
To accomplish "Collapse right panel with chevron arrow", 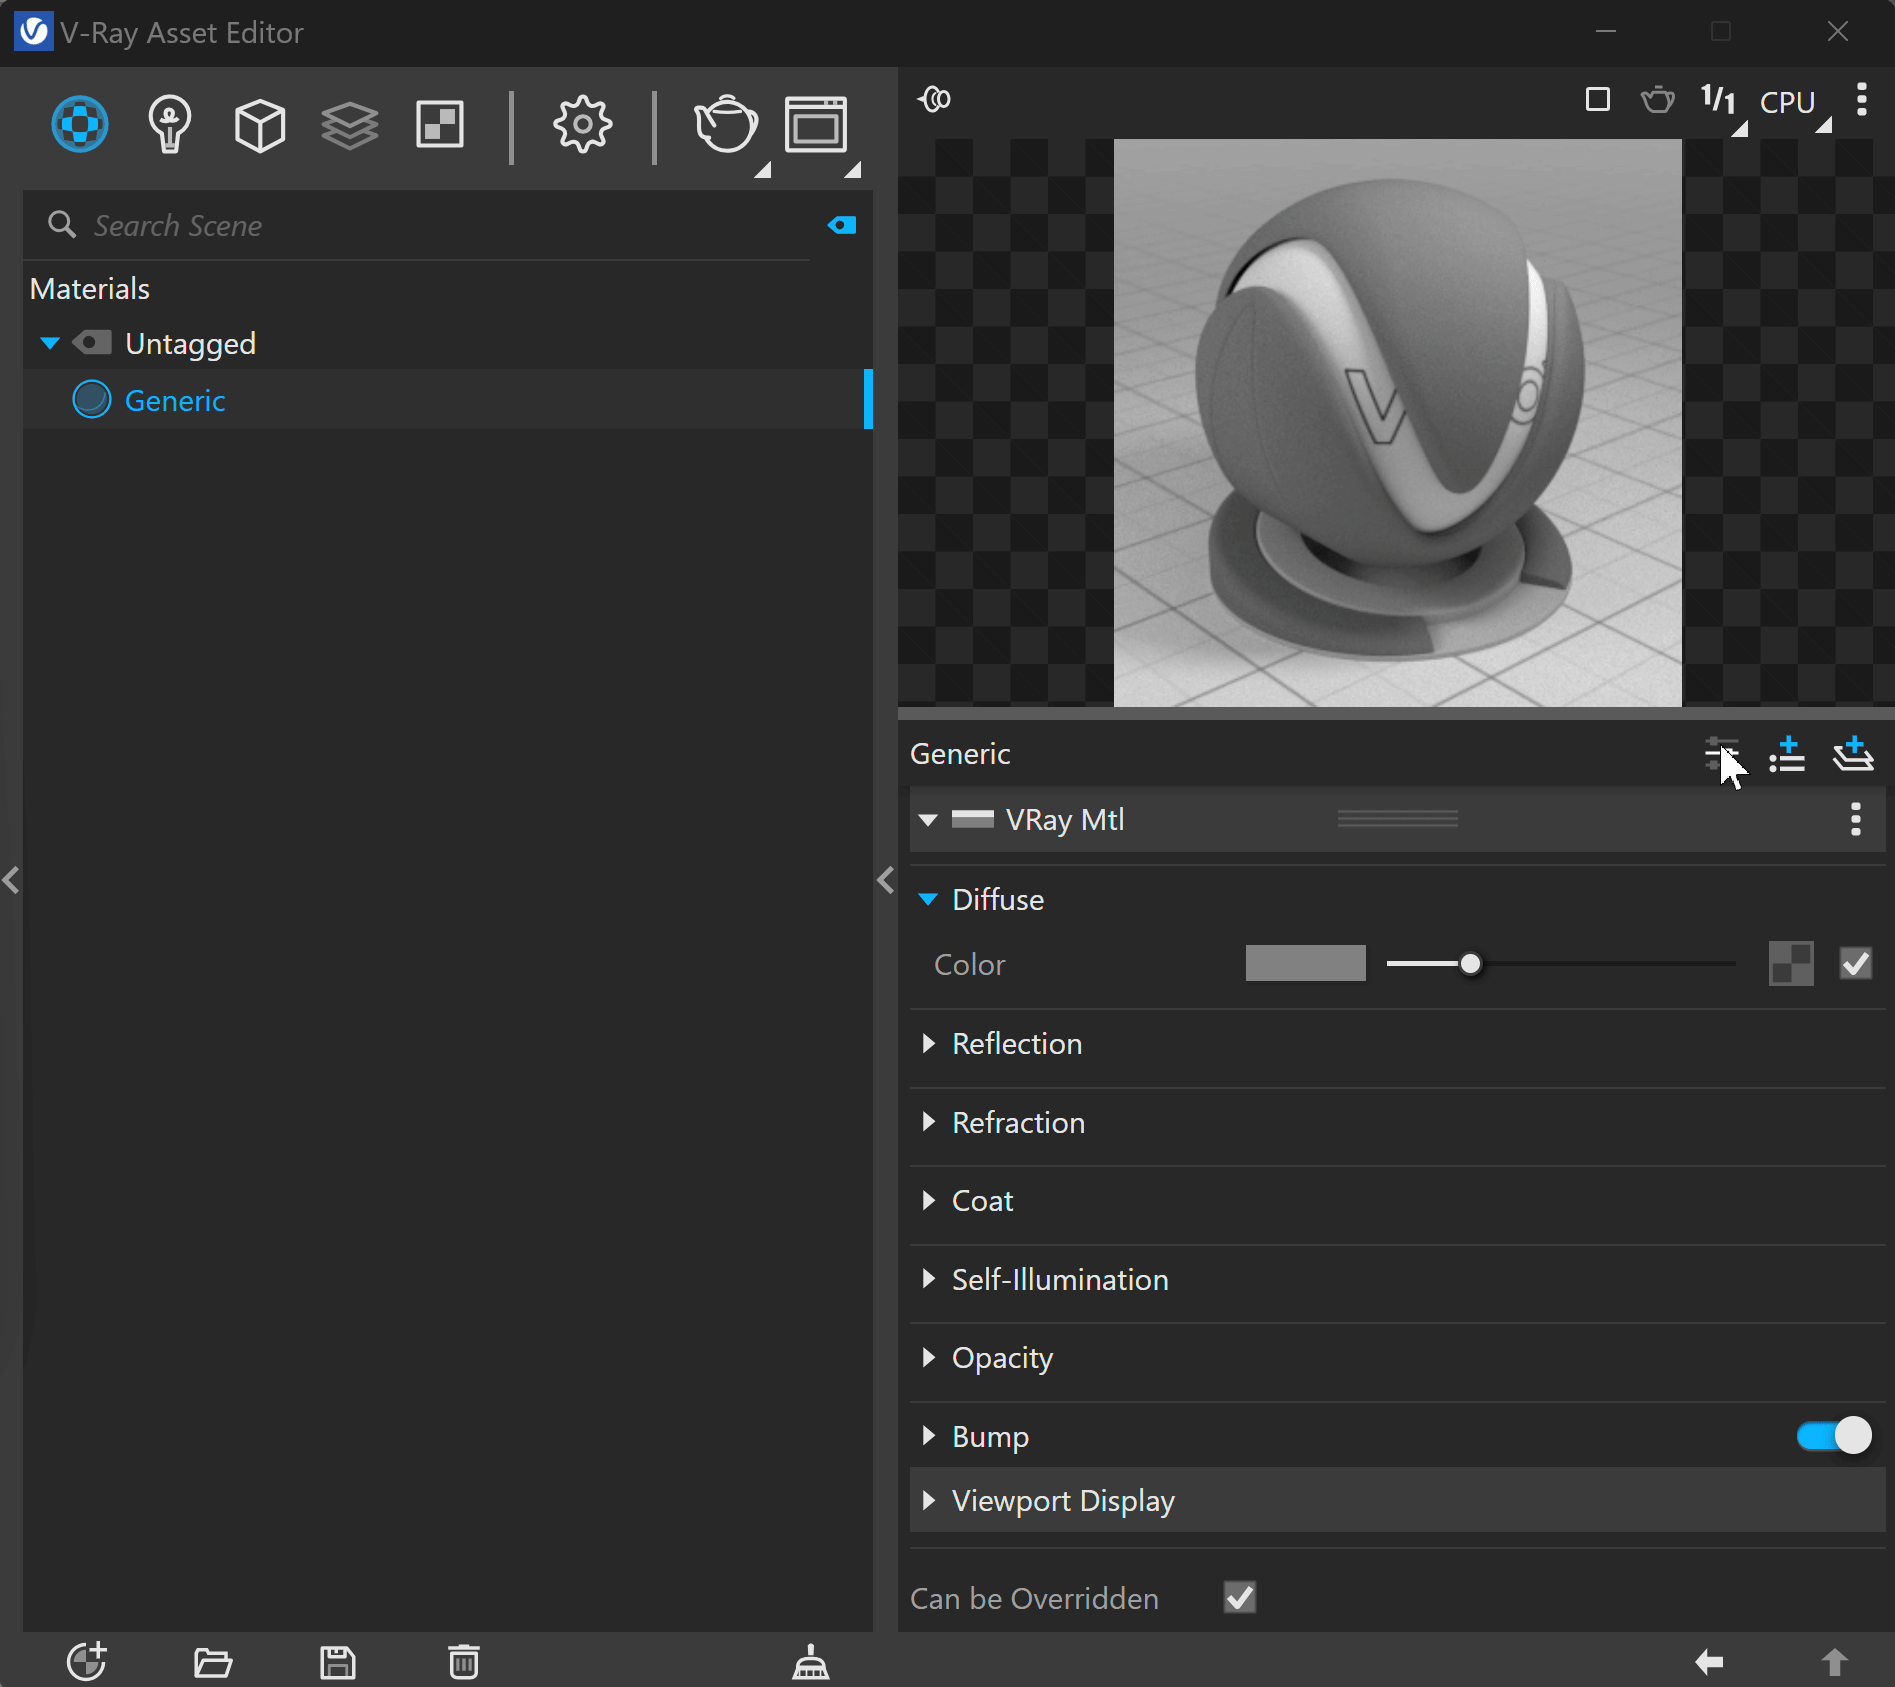I will 886,880.
